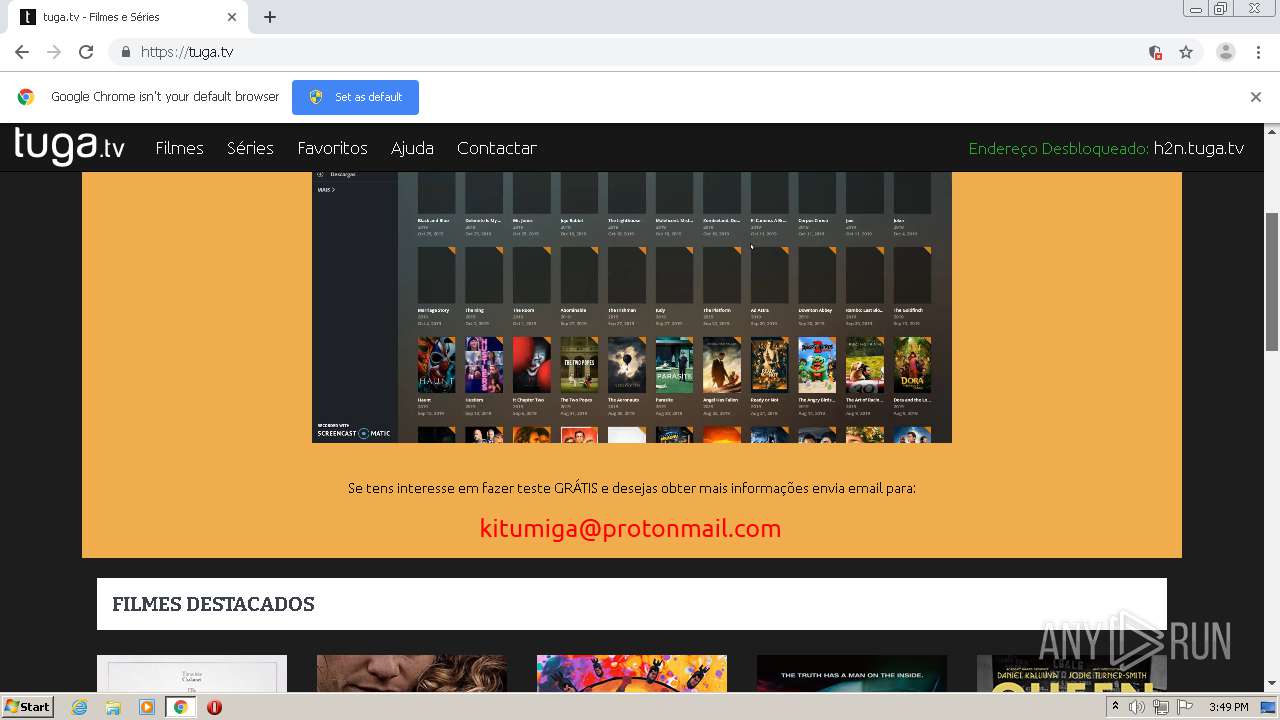Bookmark the page with the star icon

[1186, 52]
